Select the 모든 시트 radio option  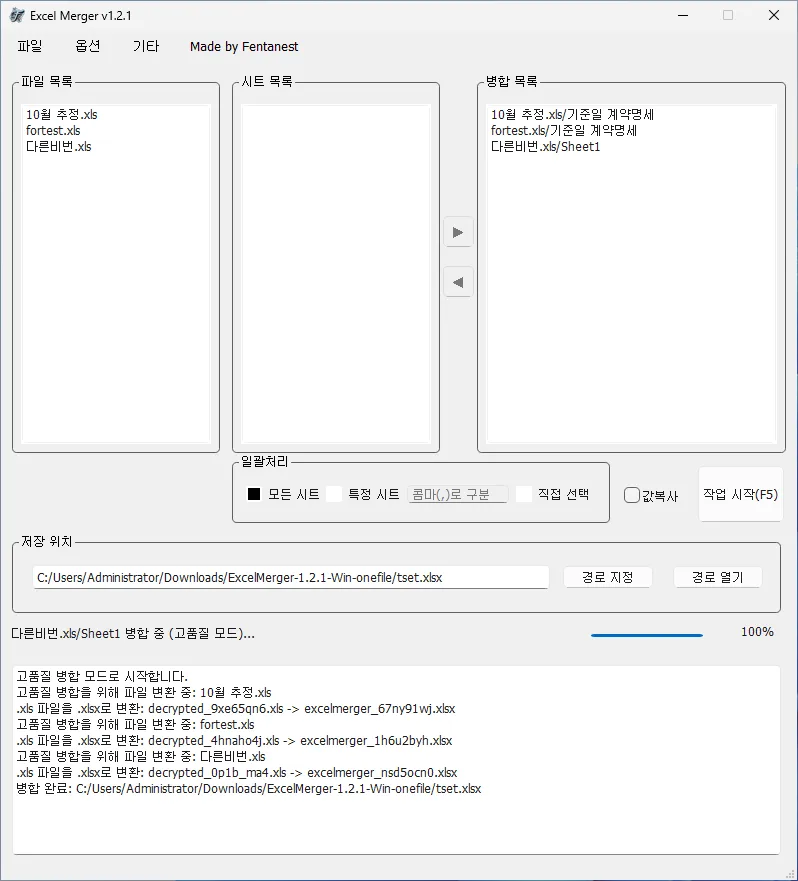pyautogui.click(x=254, y=494)
